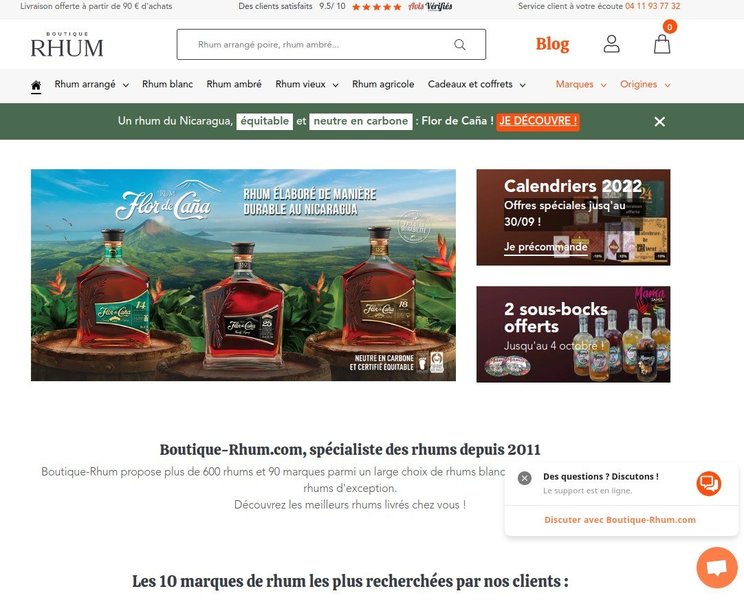Screen dimensions: 744x600
Task: Click the Flor de Caña hero banner
Action: tap(243, 275)
